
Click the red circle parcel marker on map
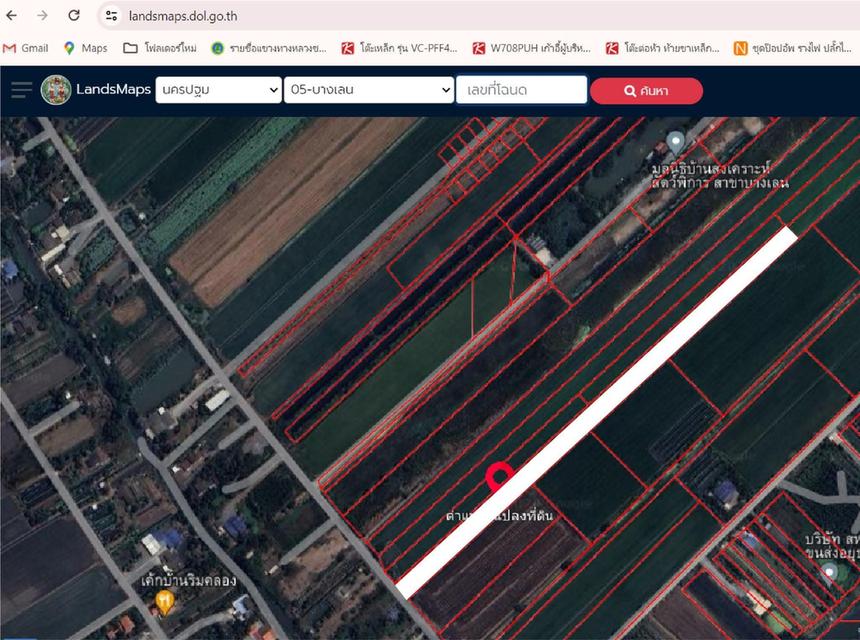(499, 477)
